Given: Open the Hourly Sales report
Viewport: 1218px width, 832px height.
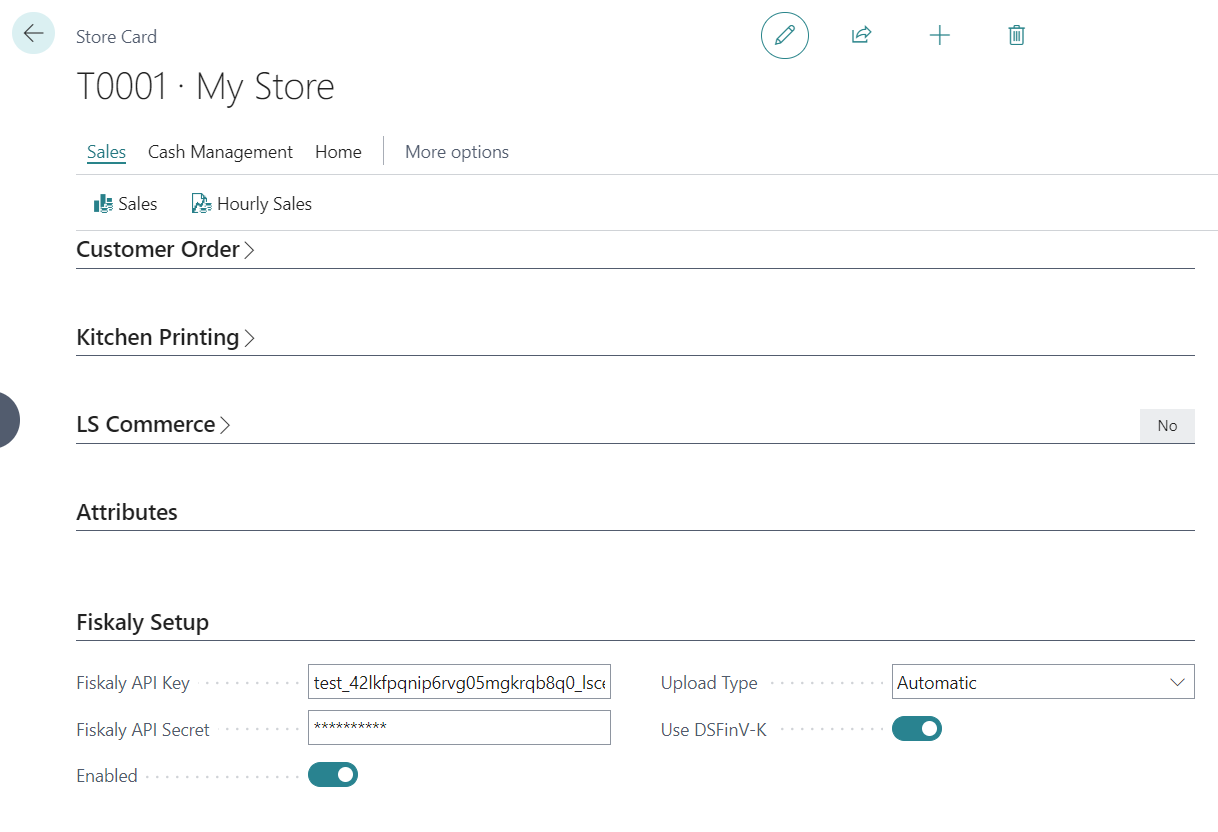Looking at the screenshot, I should (252, 204).
